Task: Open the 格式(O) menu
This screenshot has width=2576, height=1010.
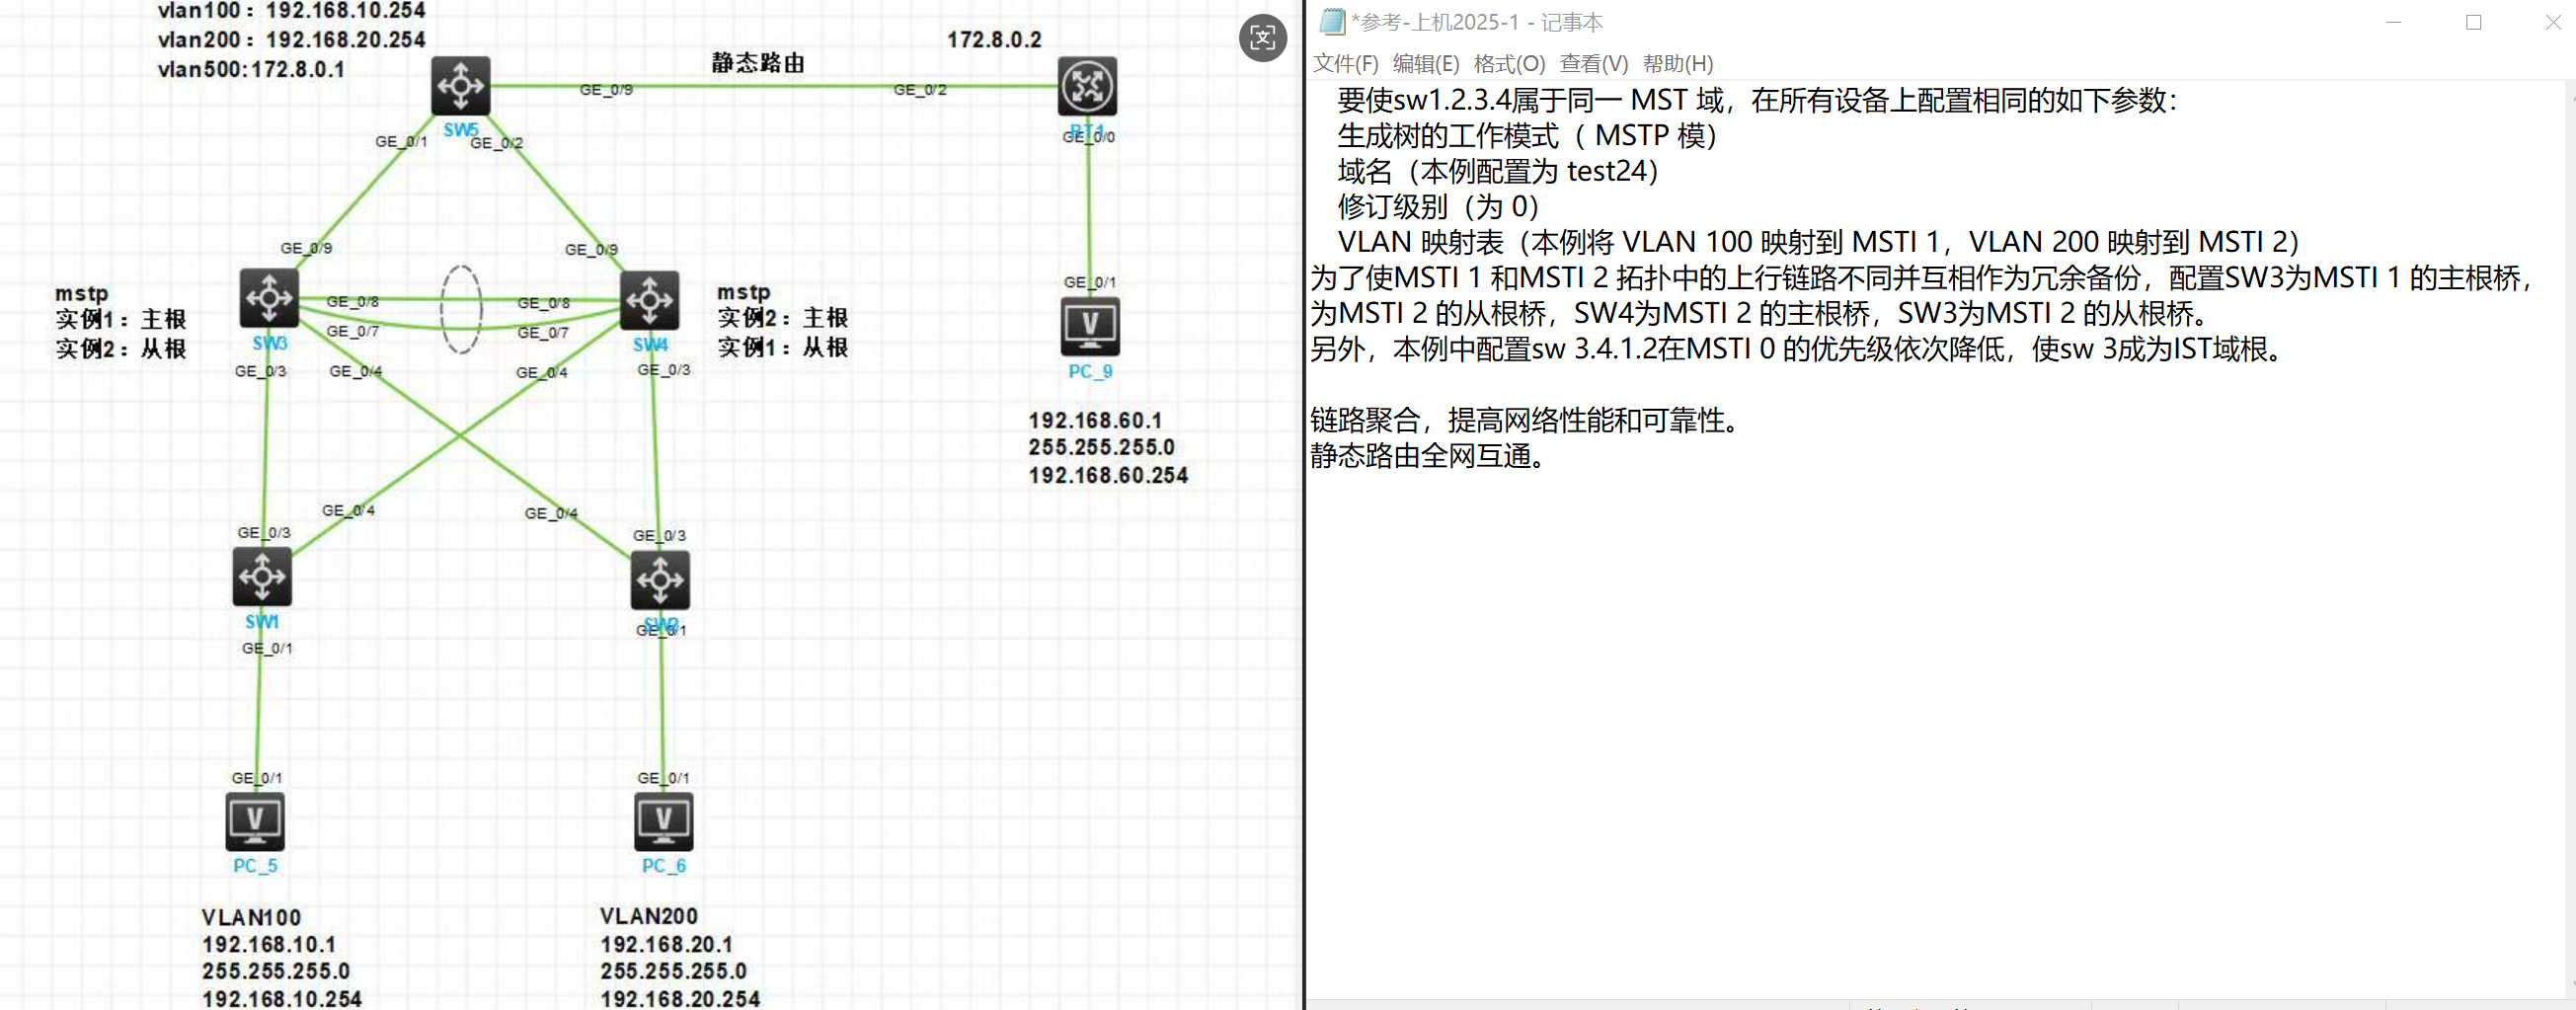Action: pos(1509,64)
